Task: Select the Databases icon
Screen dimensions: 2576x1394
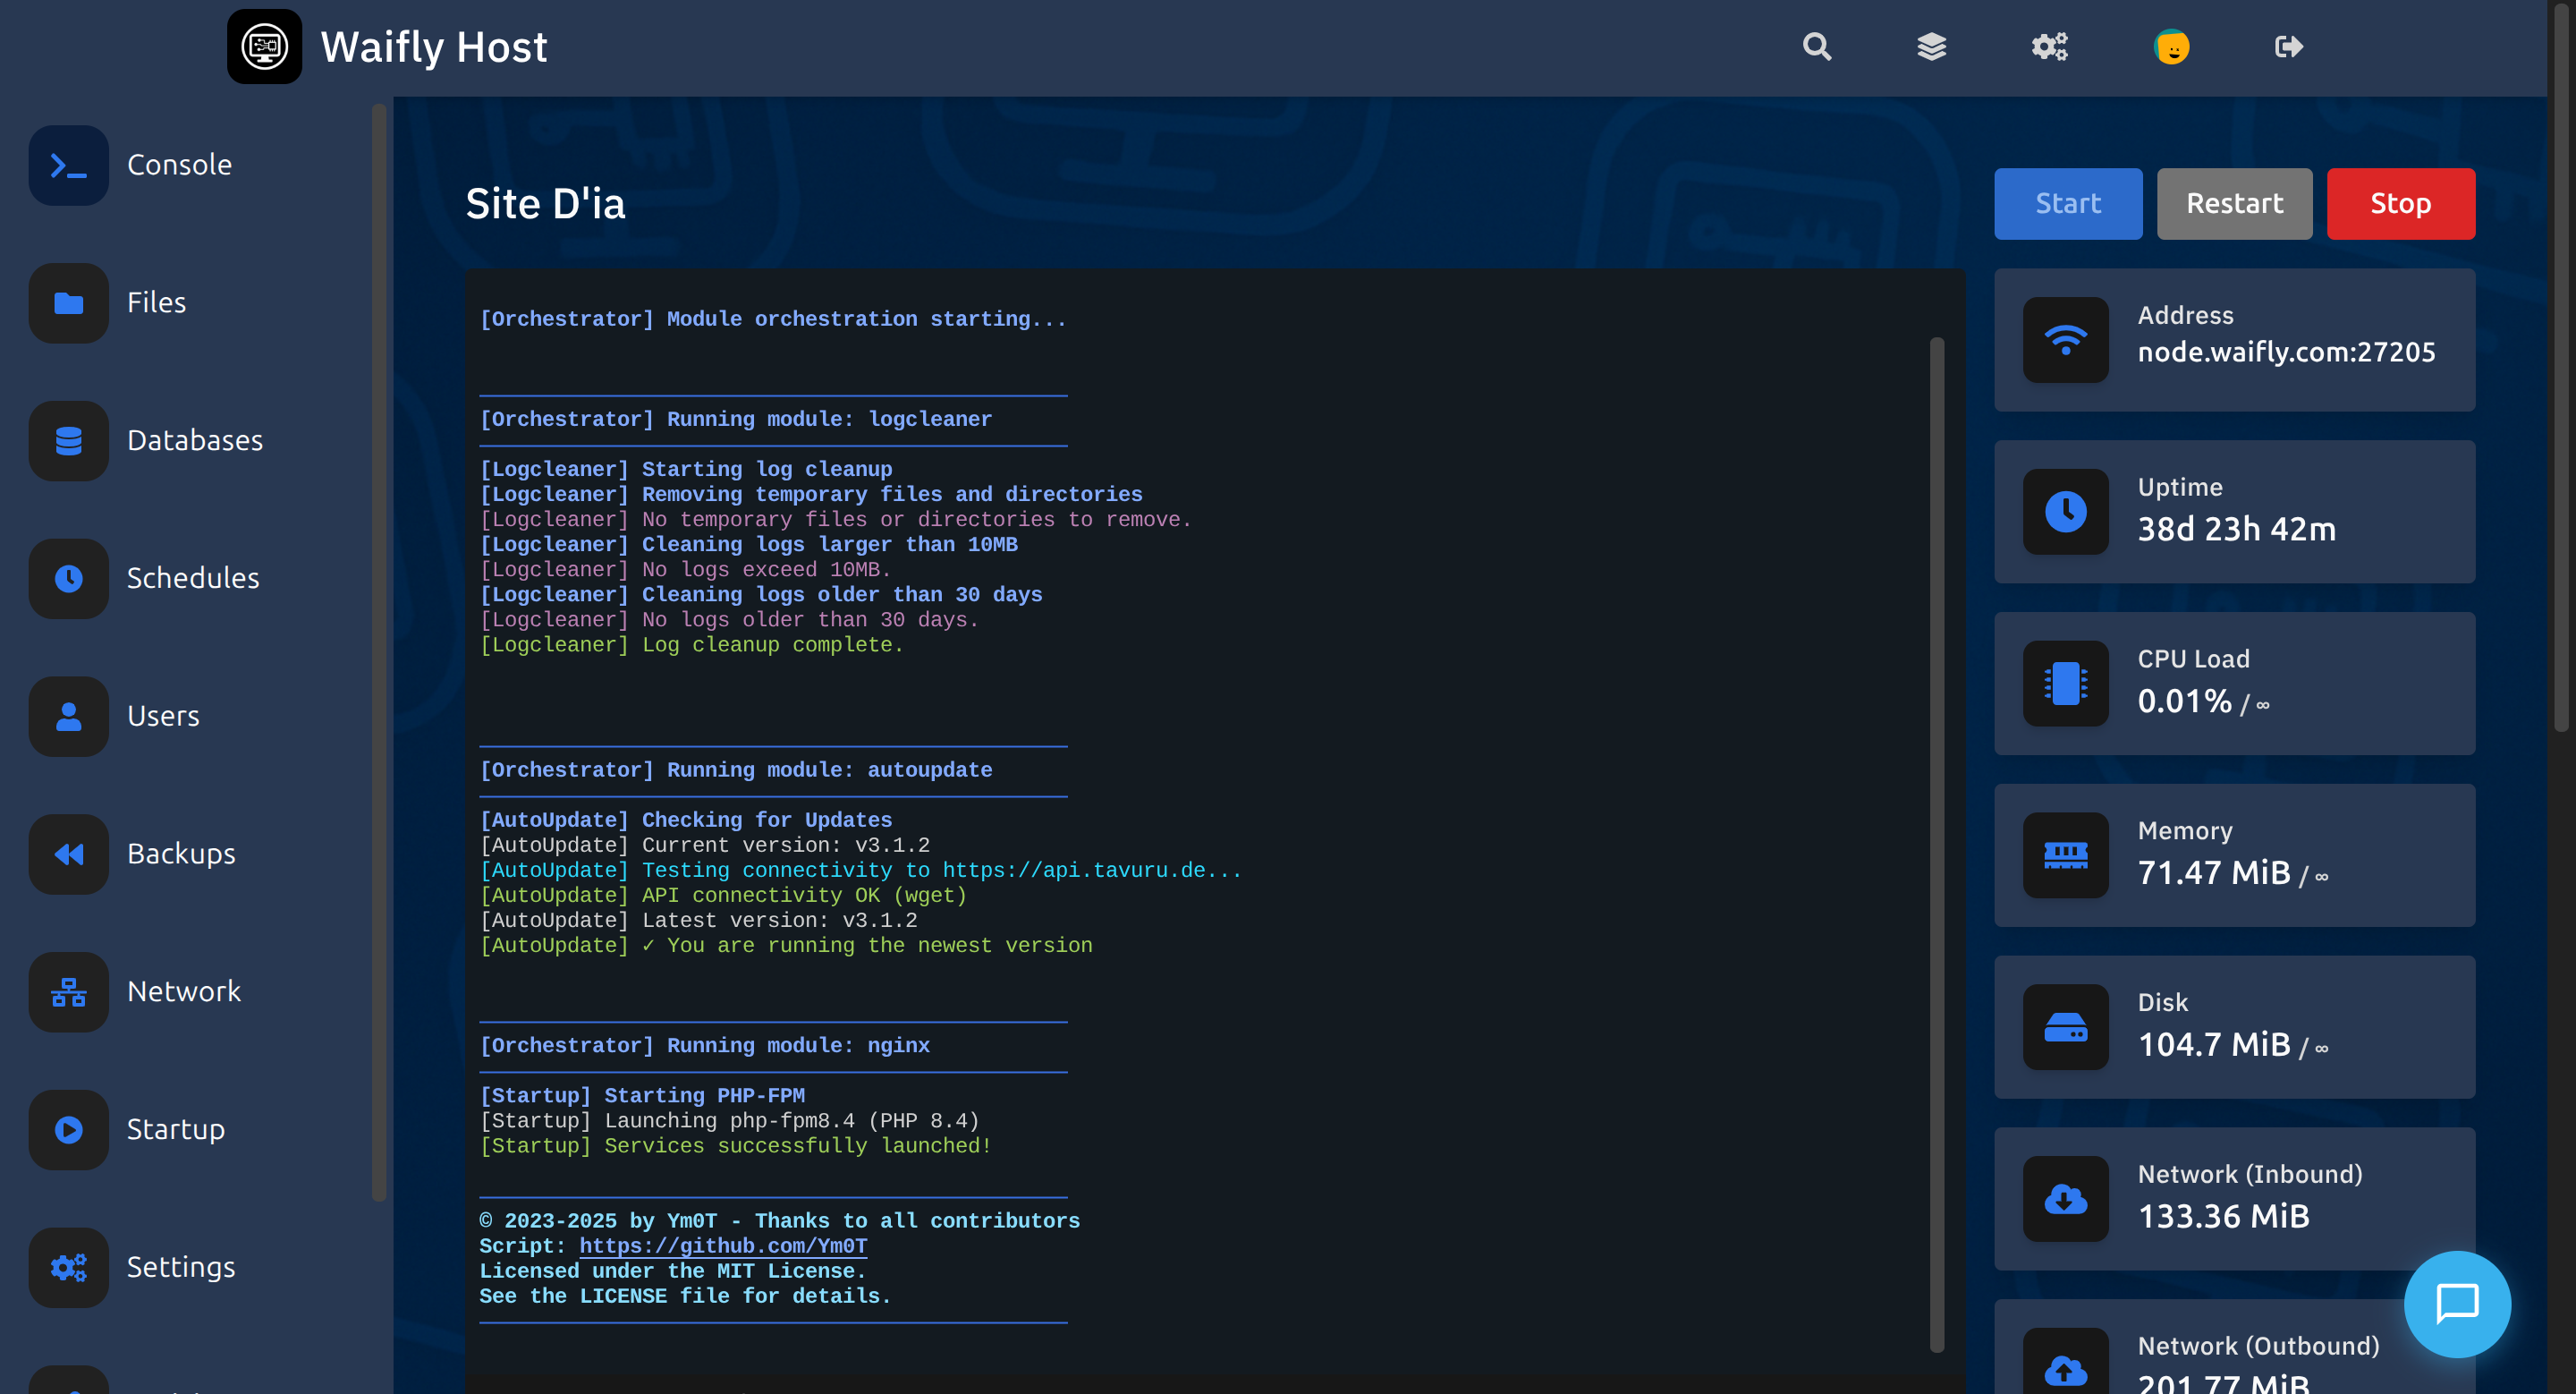Action: coord(68,440)
